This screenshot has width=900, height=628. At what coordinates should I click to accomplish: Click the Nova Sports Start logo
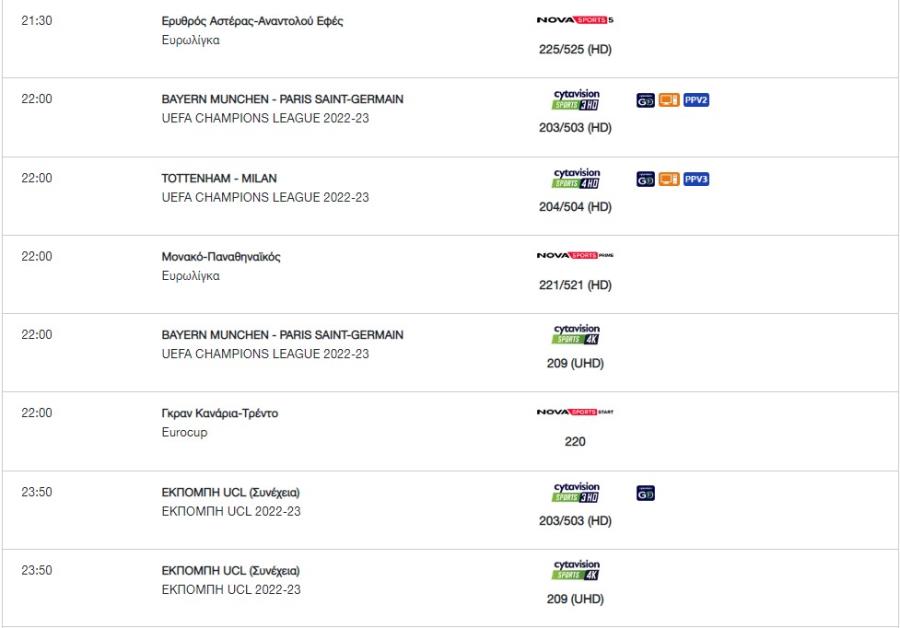pos(575,412)
